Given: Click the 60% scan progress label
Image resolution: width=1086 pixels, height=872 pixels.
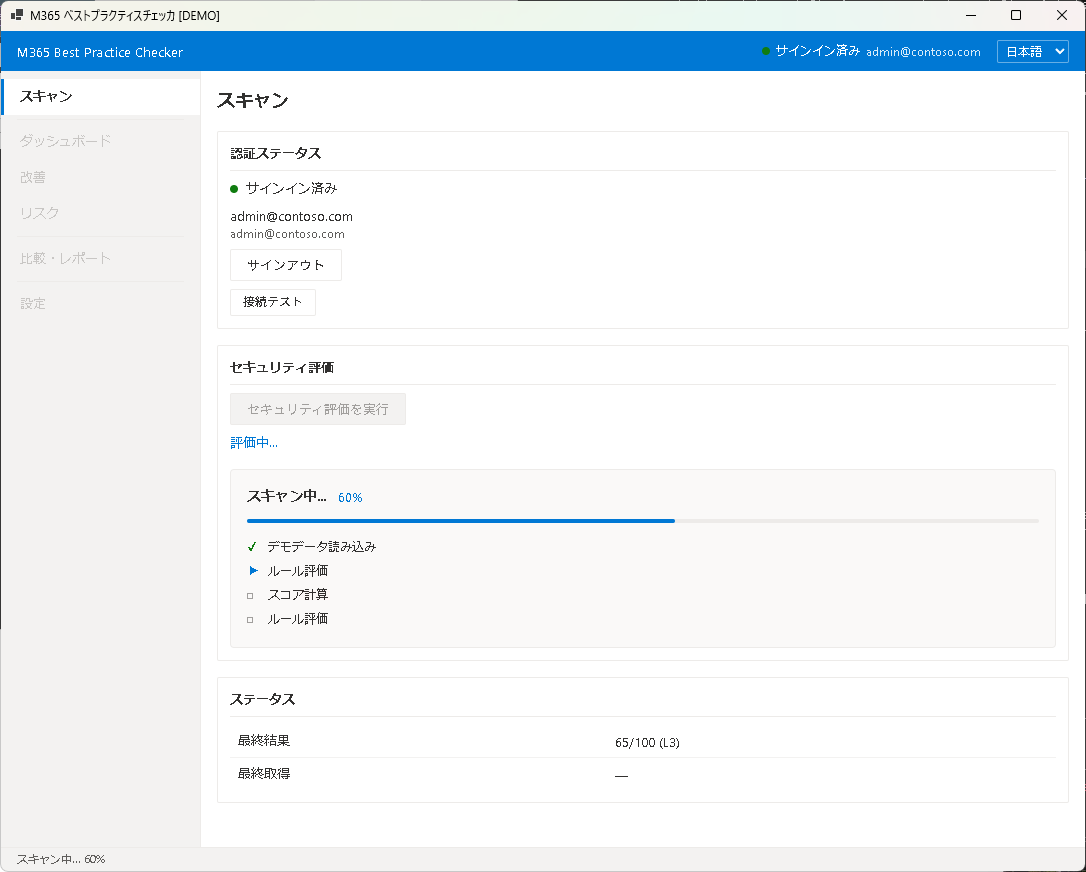Looking at the screenshot, I should click(x=350, y=497).
